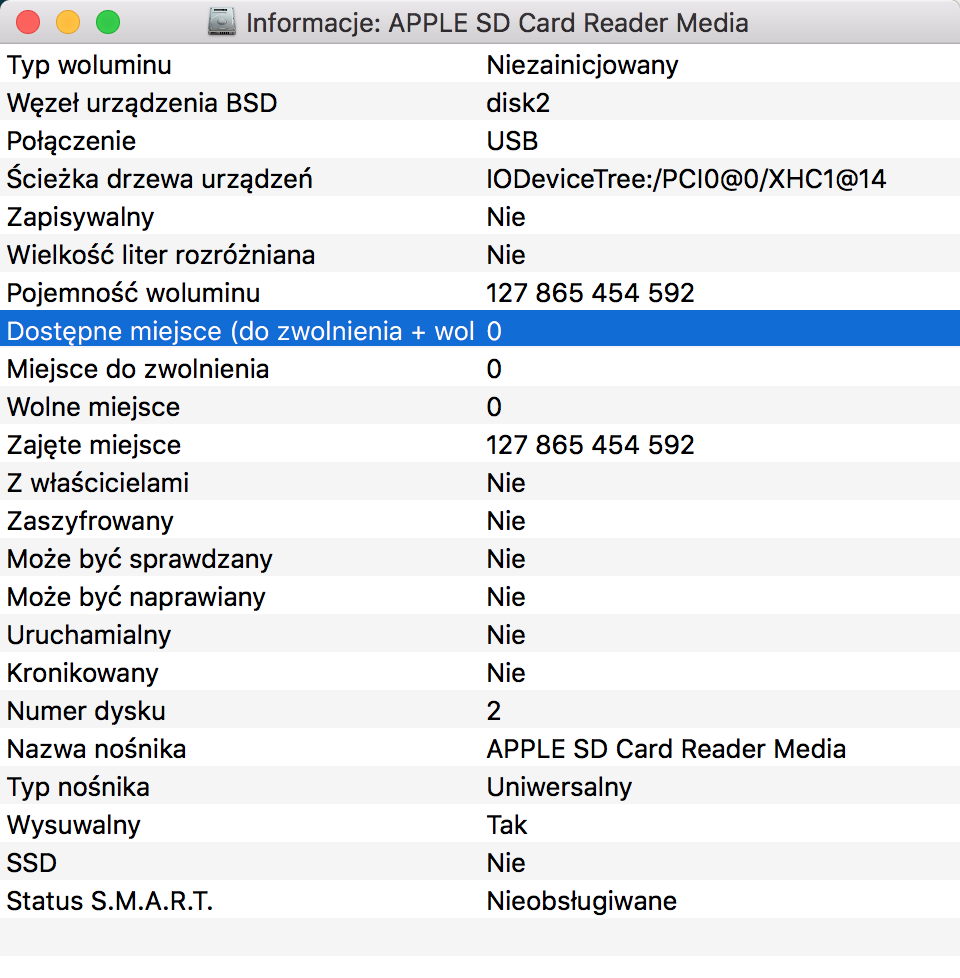Screen dimensions: 960x978
Task: Click the 'Nieobsługiwane' value
Action: click(x=581, y=901)
